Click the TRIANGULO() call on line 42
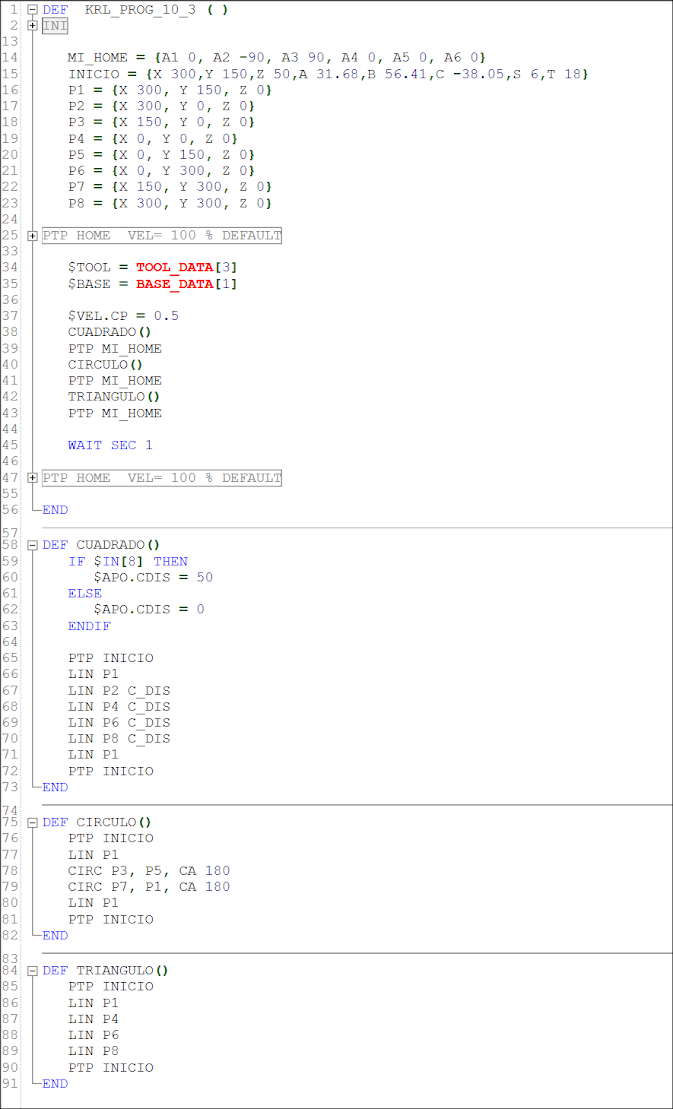 [x=115, y=397]
